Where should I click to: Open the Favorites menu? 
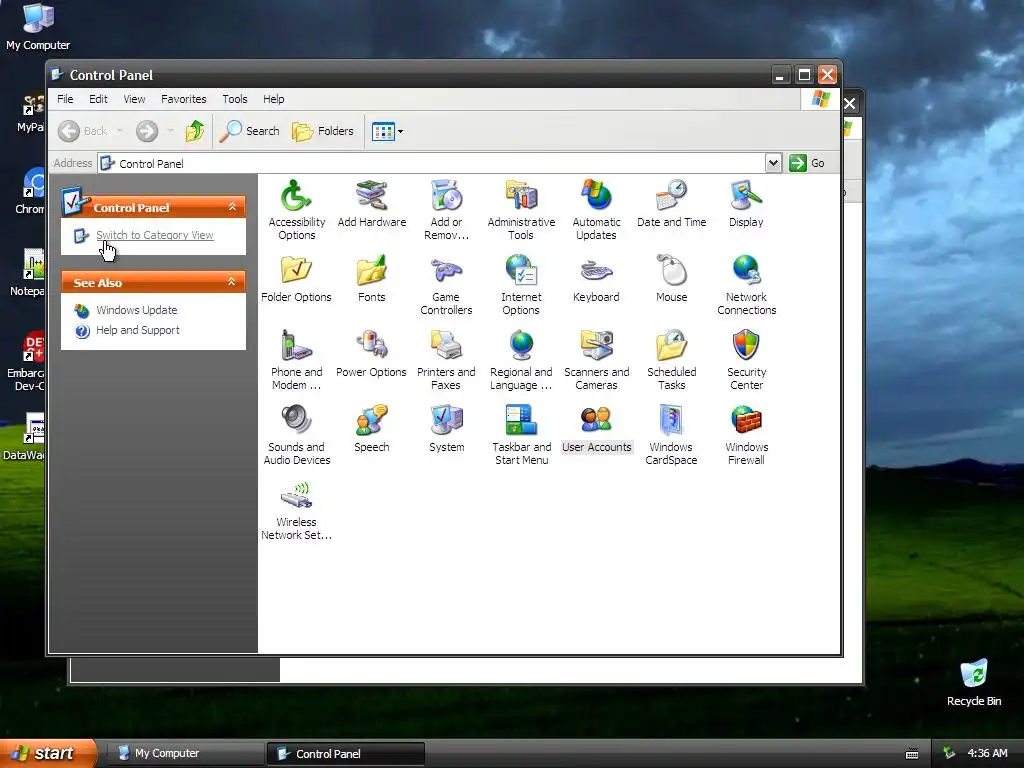pos(184,99)
